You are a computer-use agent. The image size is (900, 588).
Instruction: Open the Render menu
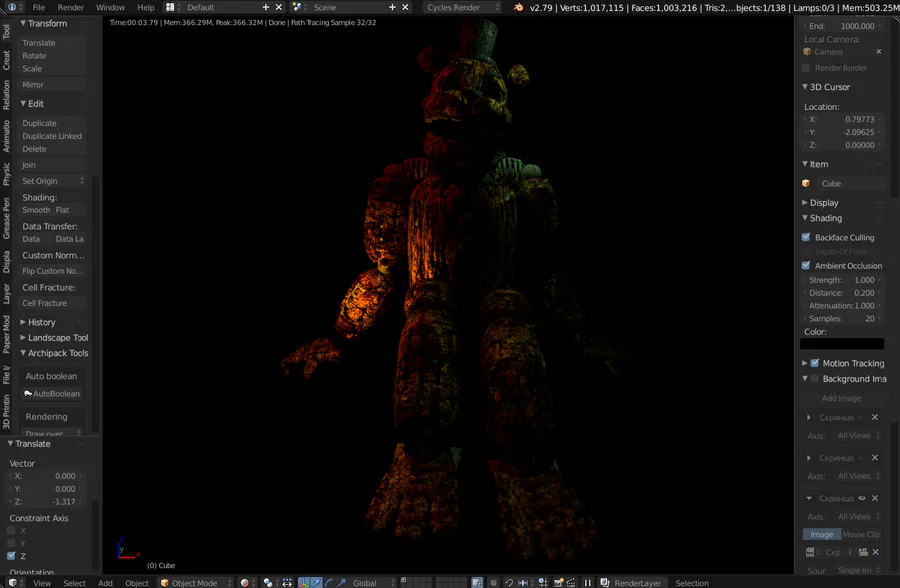(71, 7)
